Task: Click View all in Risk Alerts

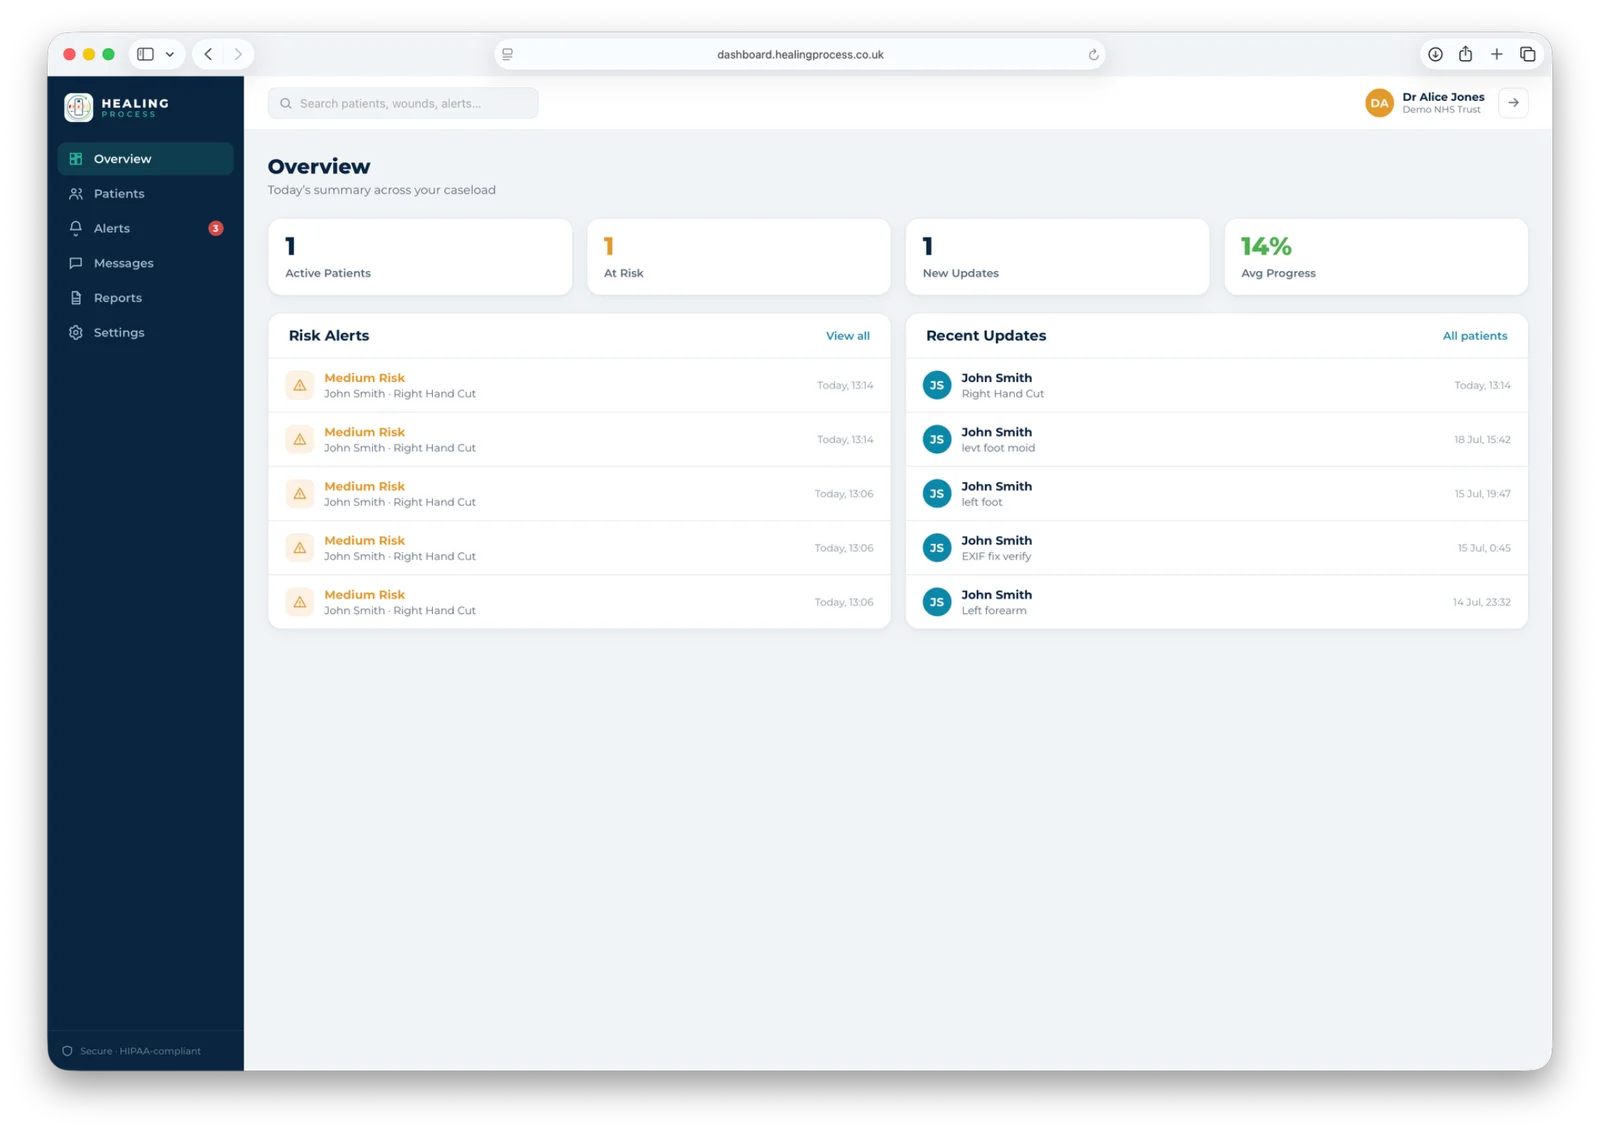Action: pyautogui.click(x=847, y=336)
